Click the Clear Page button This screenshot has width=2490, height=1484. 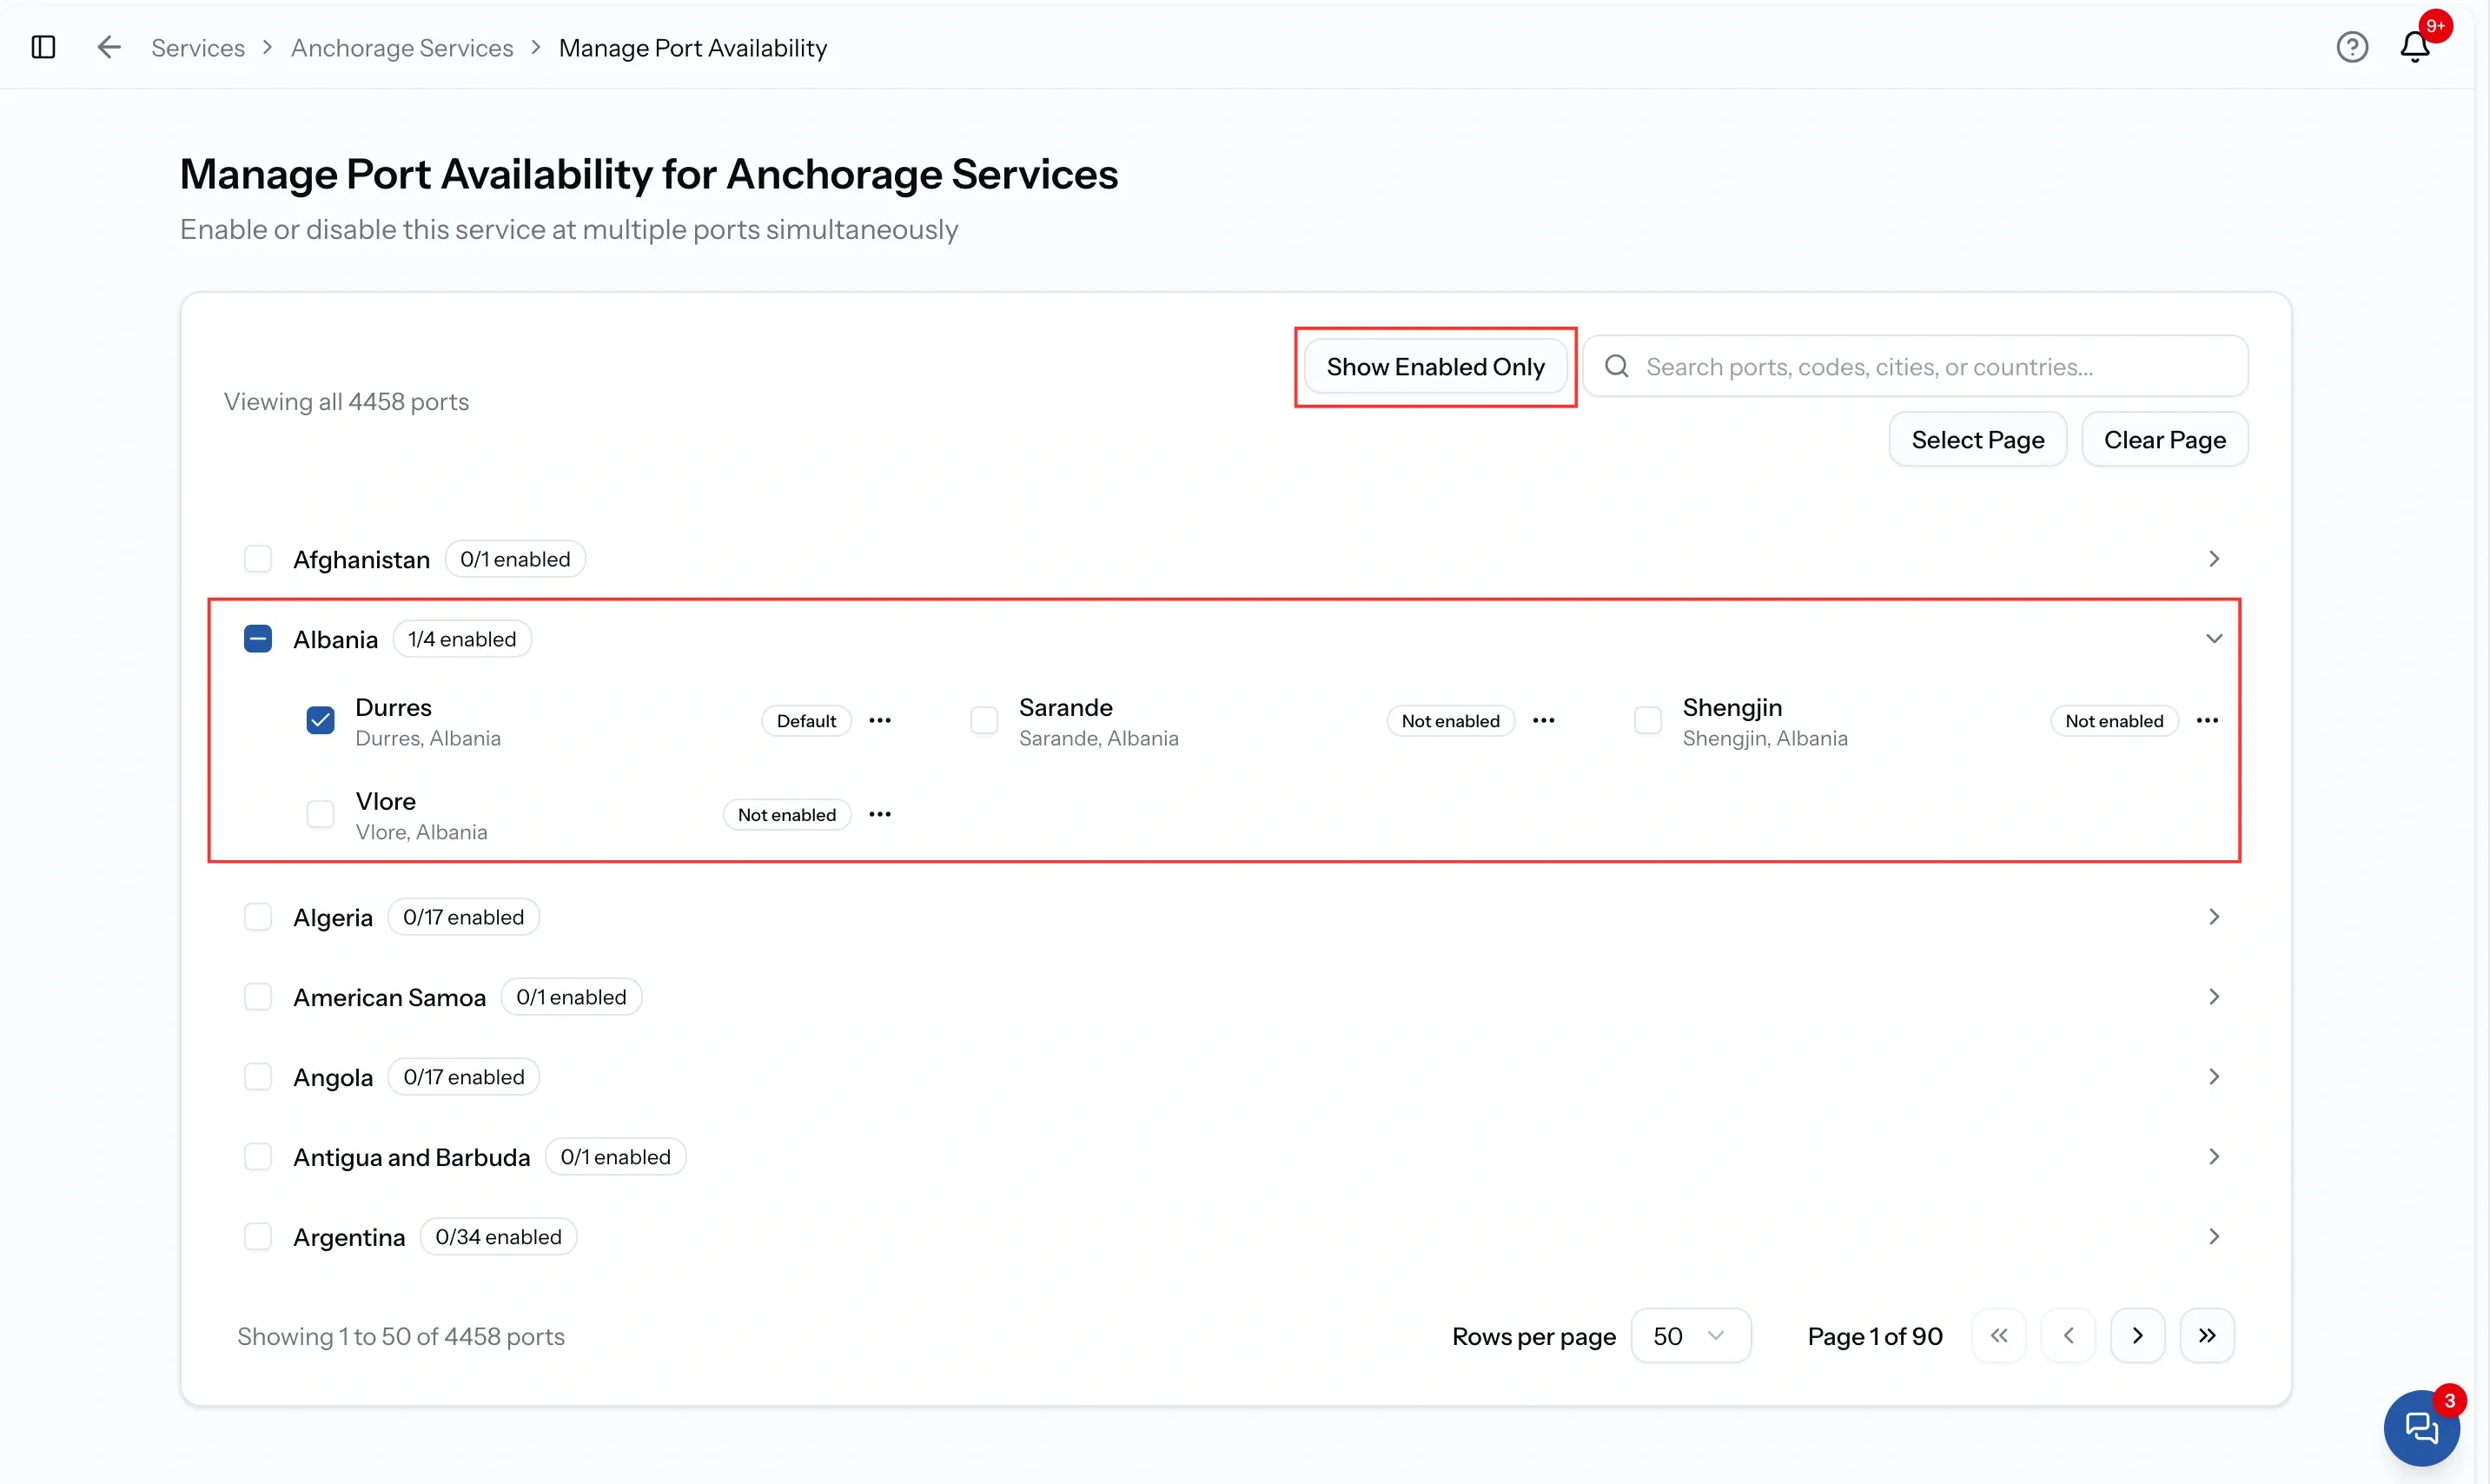click(x=2164, y=439)
